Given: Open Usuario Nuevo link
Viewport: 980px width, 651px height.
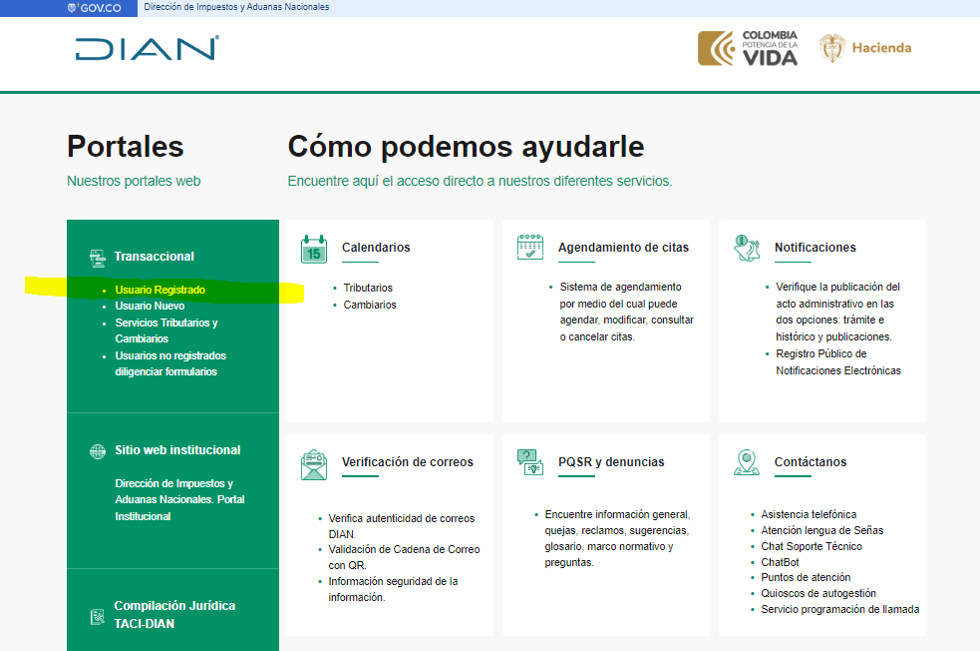Looking at the screenshot, I should click(x=150, y=306).
